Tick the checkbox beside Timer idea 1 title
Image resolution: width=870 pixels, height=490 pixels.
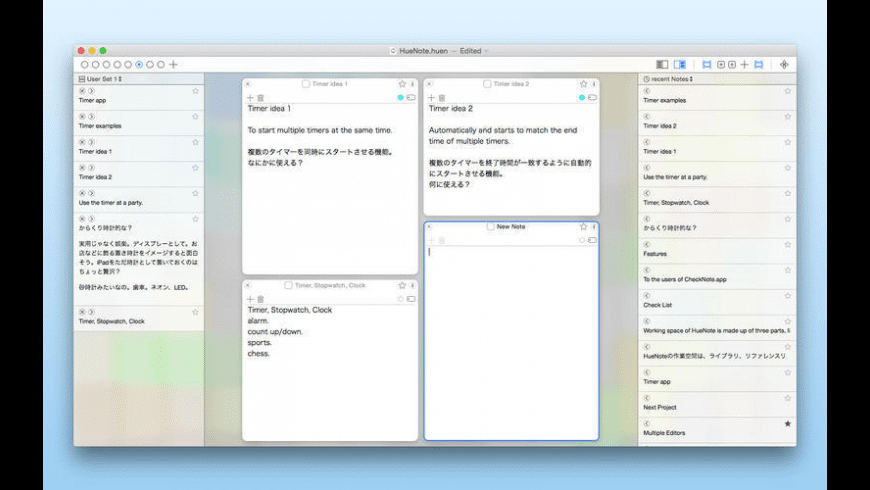[x=306, y=84]
